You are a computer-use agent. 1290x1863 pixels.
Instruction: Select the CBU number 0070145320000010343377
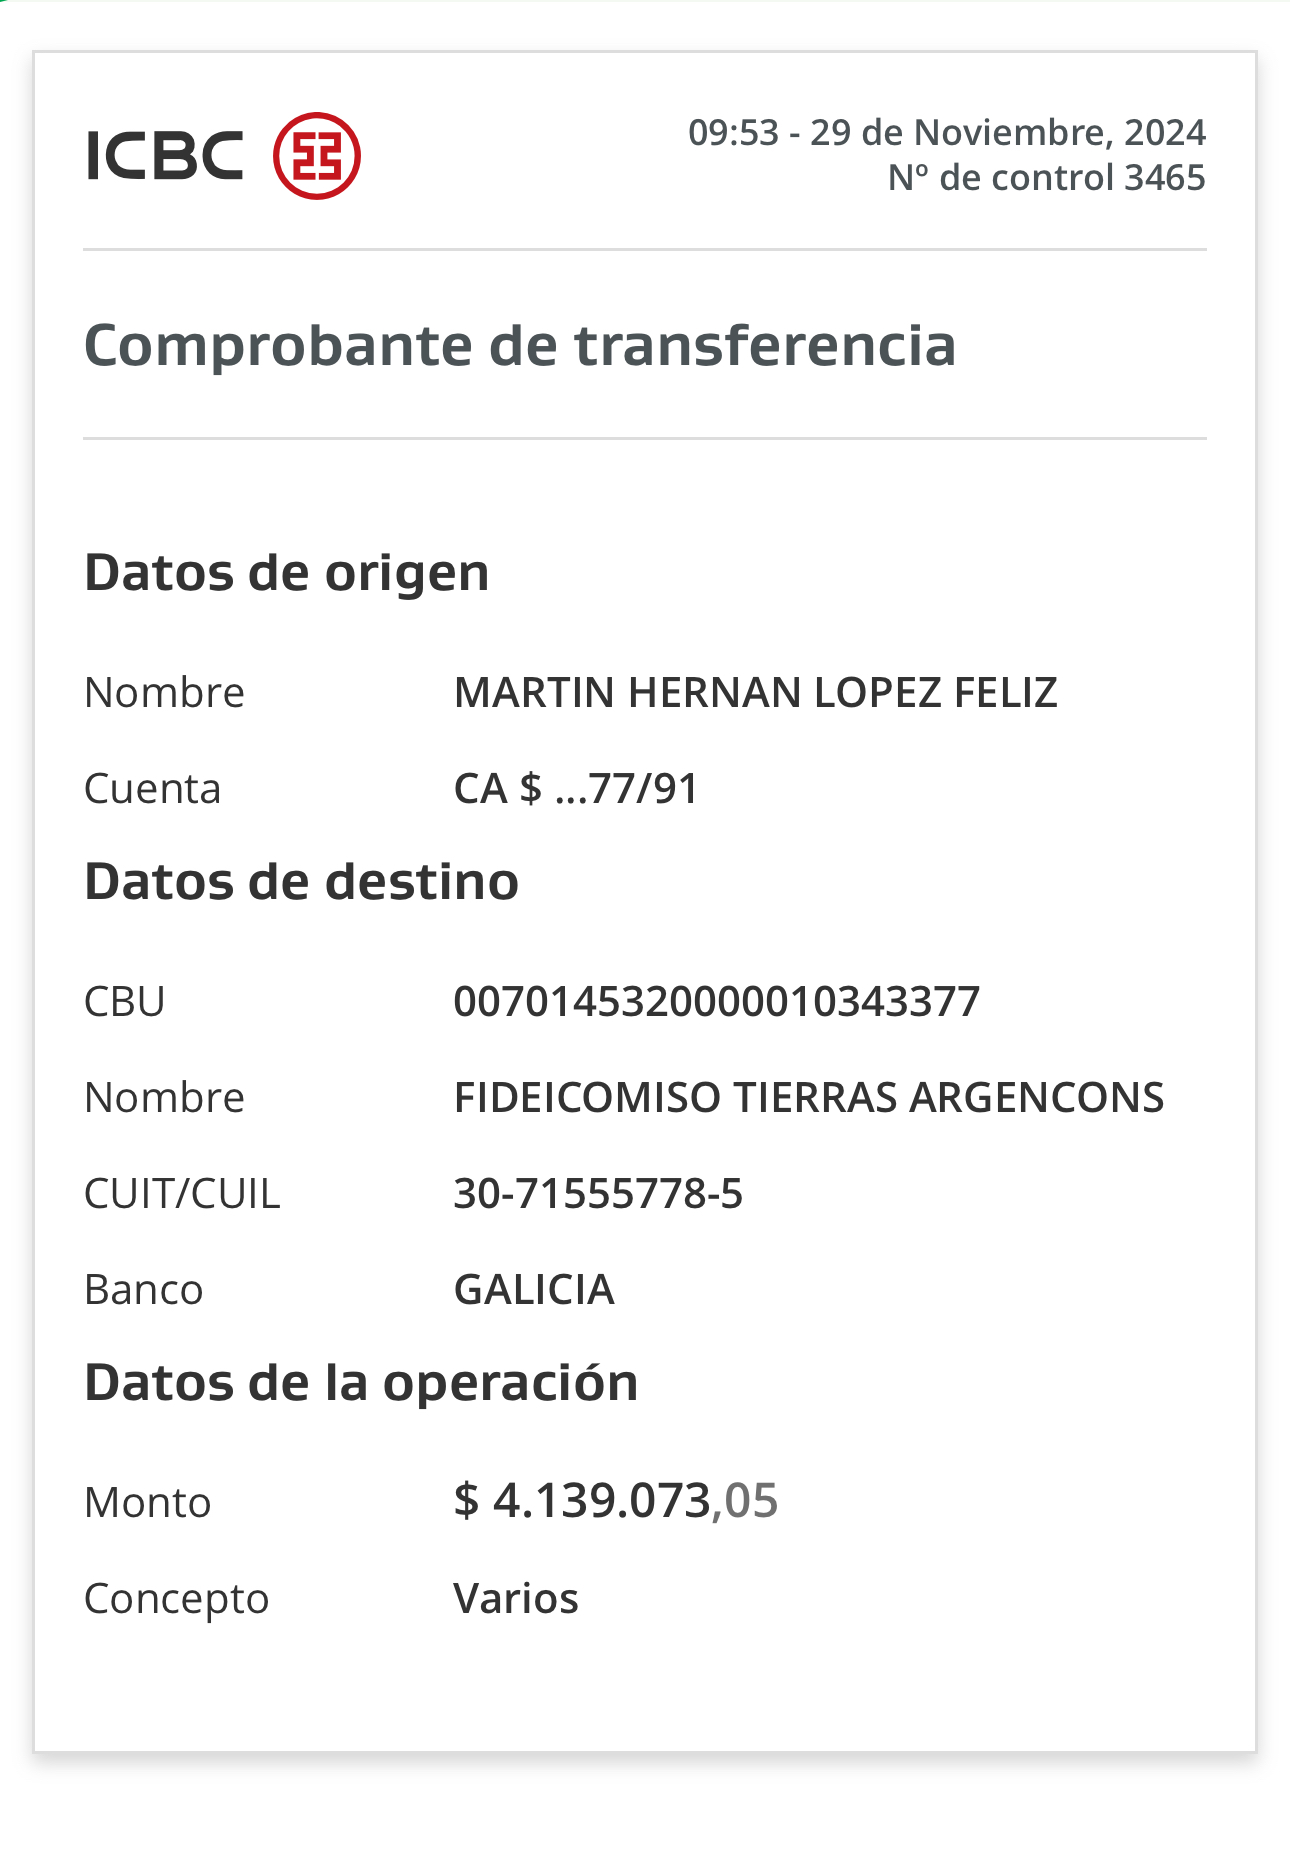pyautogui.click(x=717, y=1002)
